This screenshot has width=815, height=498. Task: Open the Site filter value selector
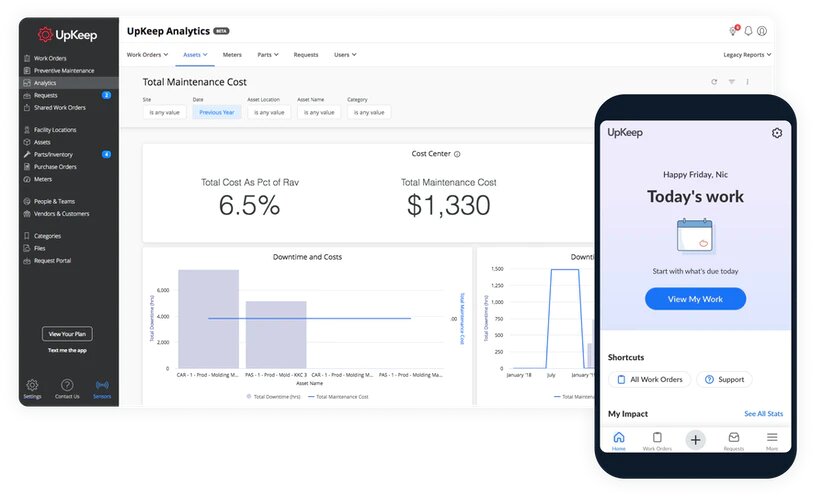[x=165, y=112]
